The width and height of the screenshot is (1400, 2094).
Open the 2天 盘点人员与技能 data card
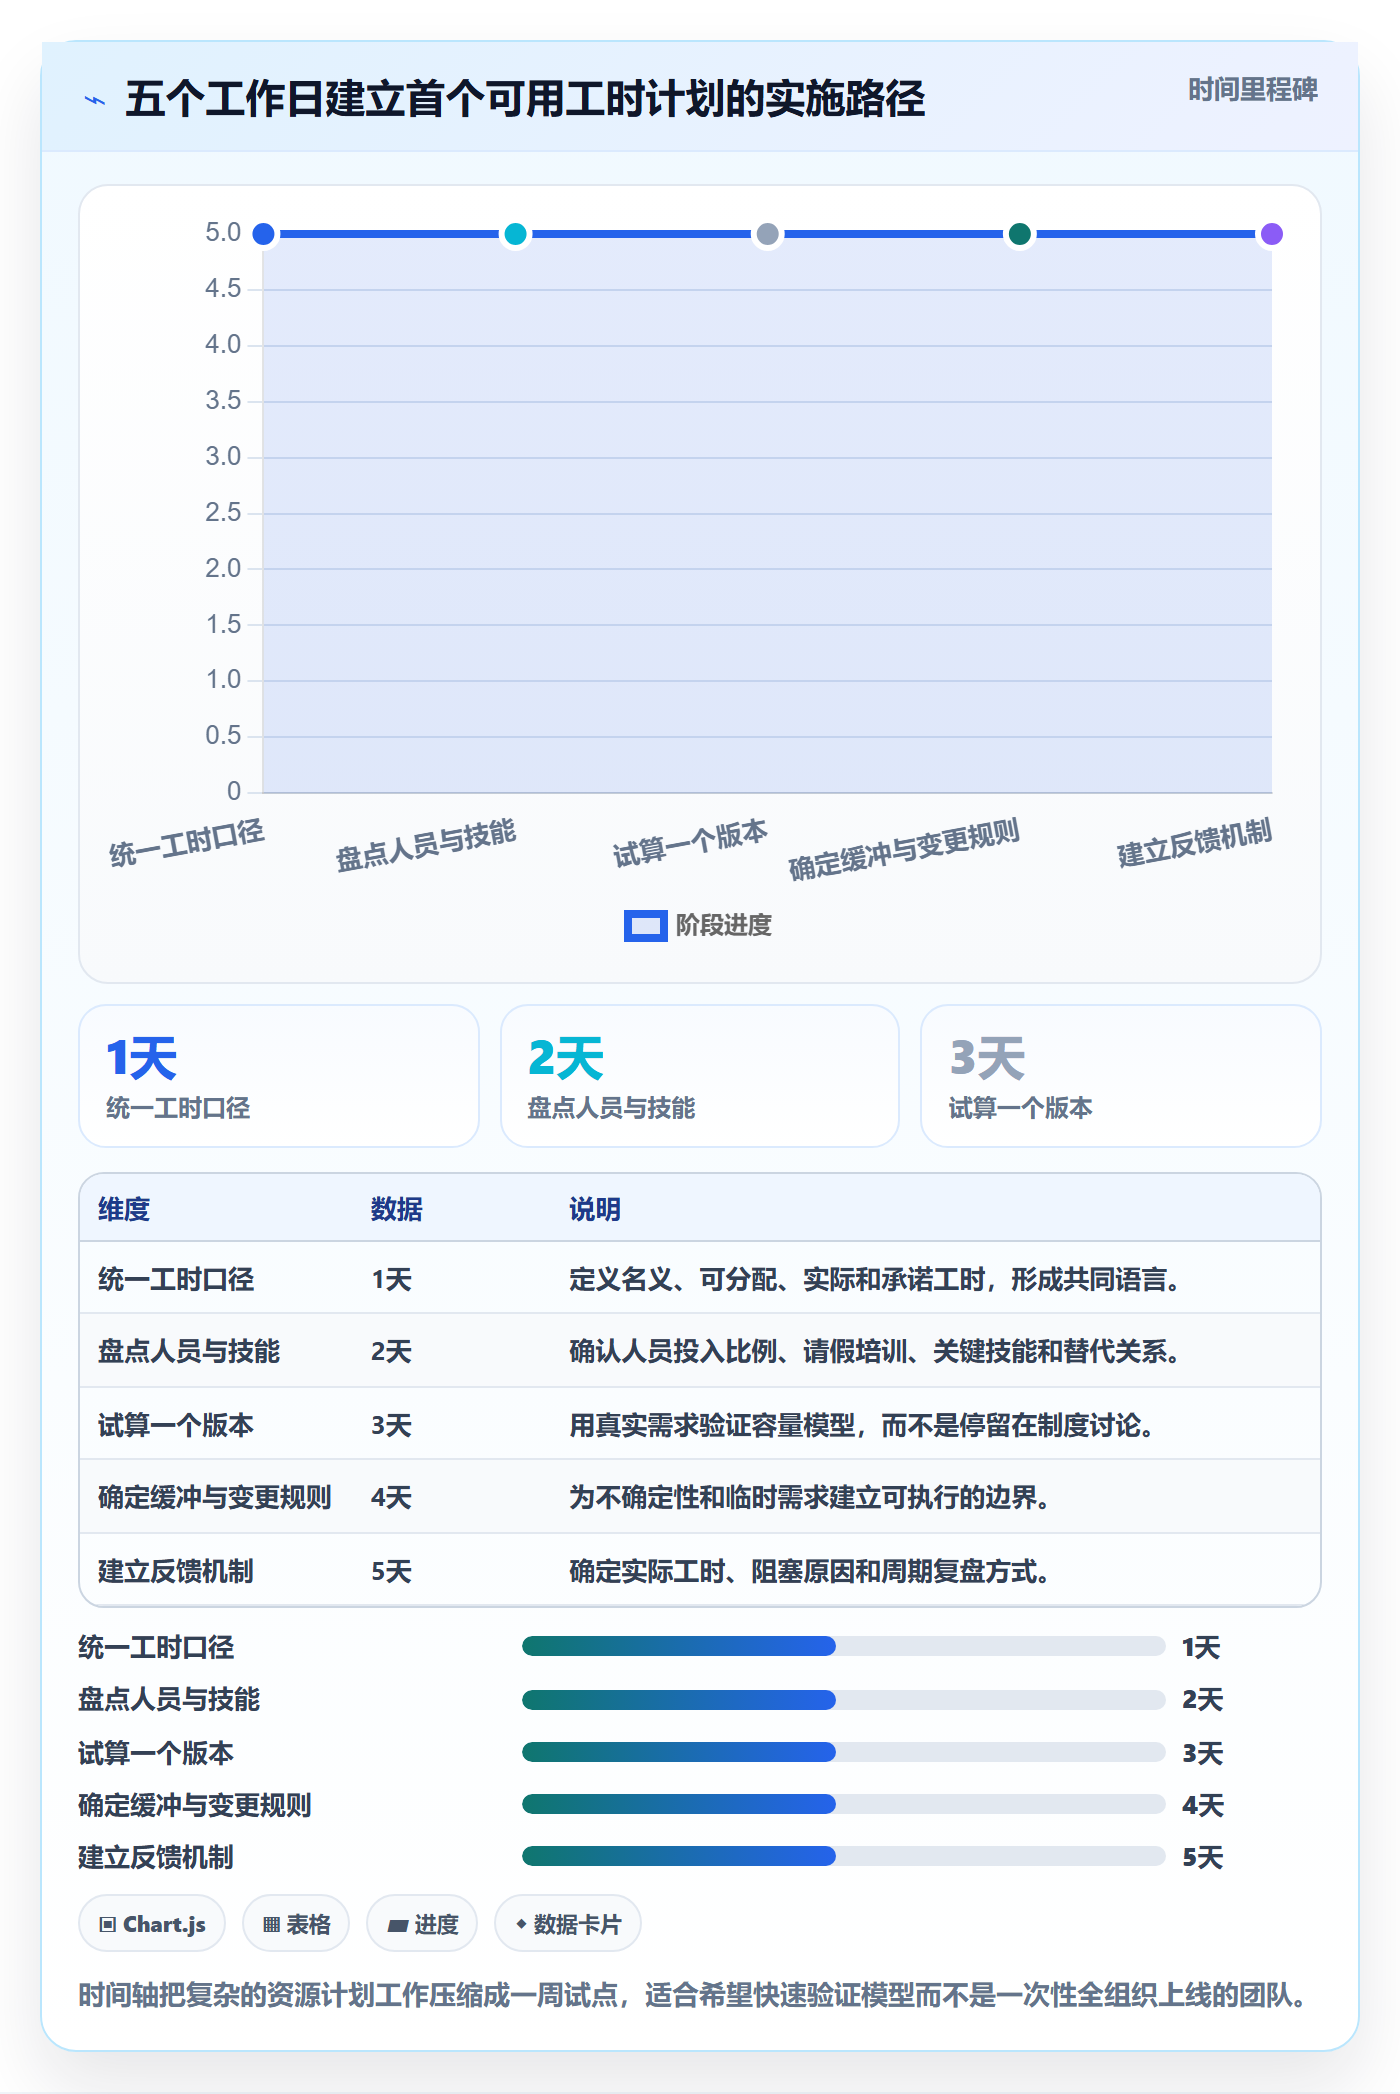tap(700, 1076)
